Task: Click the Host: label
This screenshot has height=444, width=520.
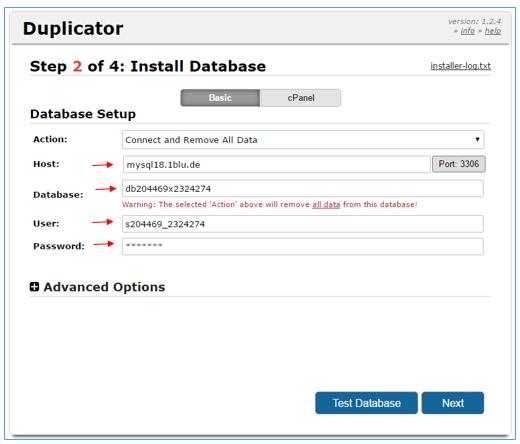Action: [46, 164]
